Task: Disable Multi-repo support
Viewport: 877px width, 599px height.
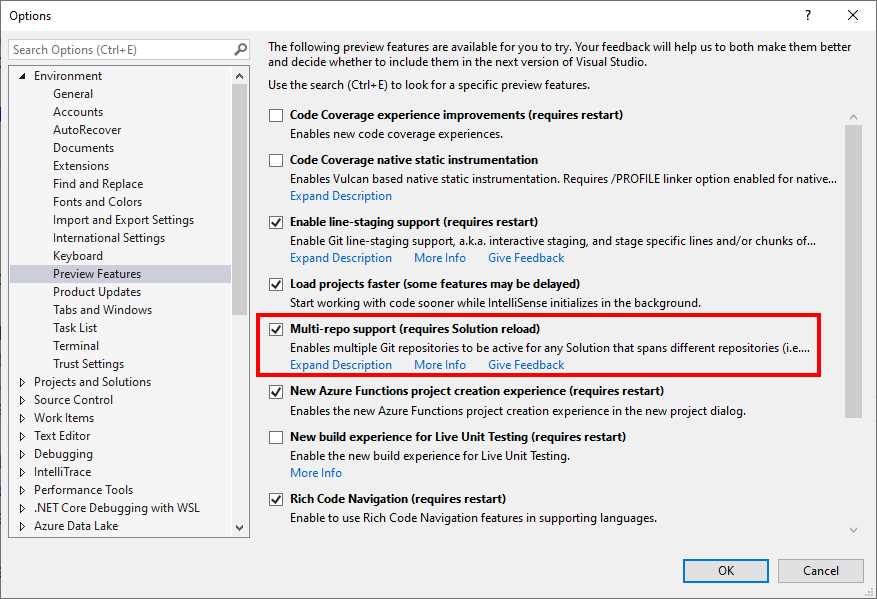Action: (x=276, y=330)
